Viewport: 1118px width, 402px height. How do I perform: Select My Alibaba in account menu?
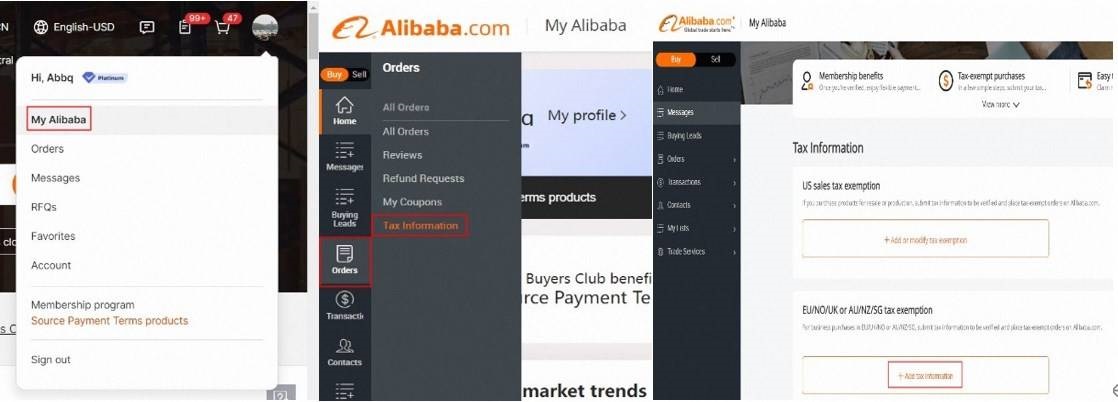59,120
